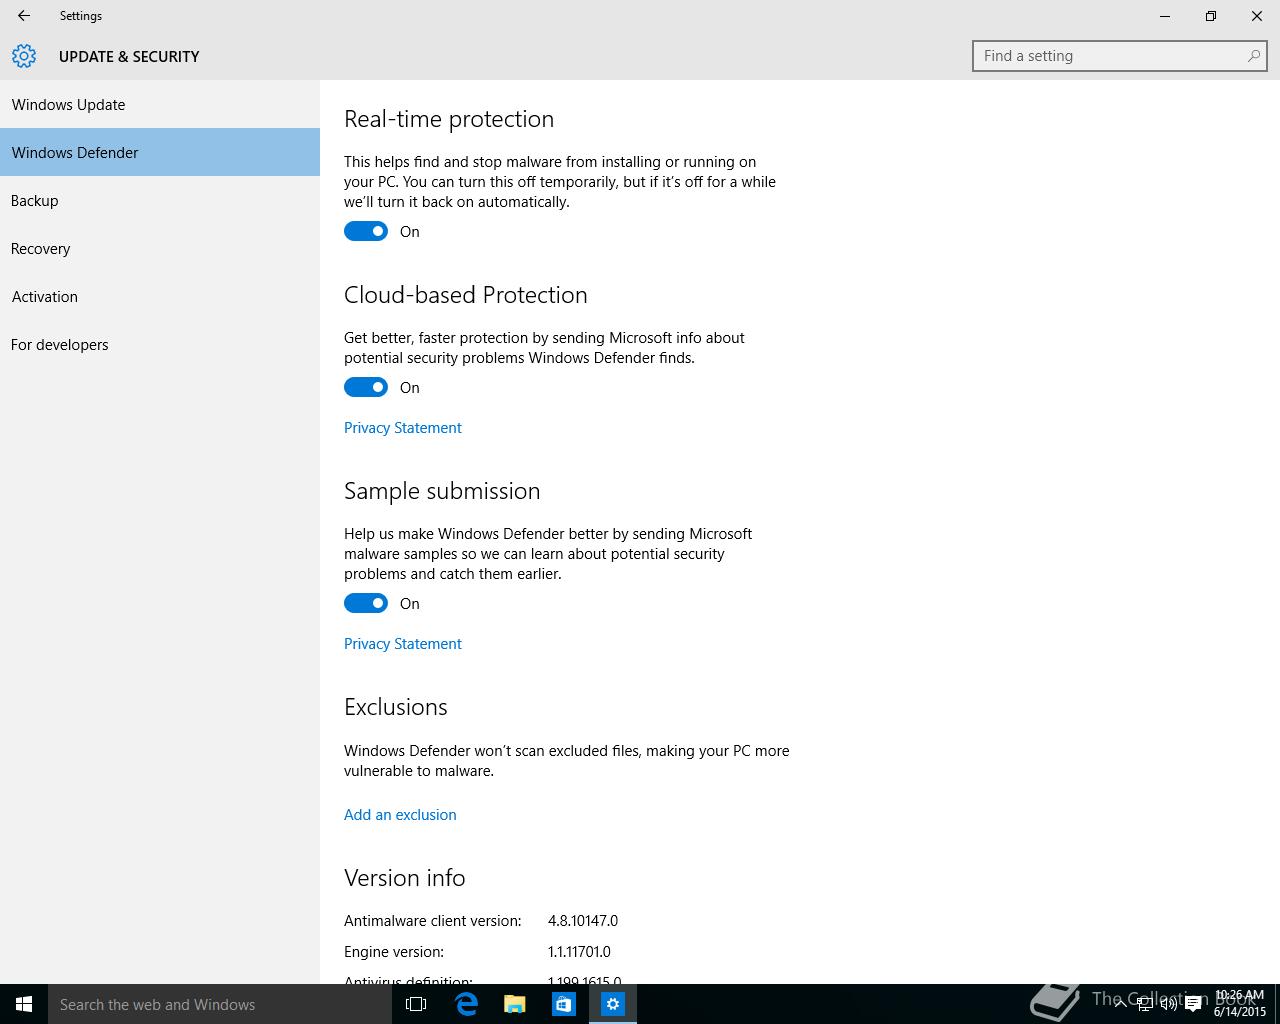This screenshot has width=1280, height=1024.
Task: Turn off Real-time protection toggle
Action: point(366,231)
